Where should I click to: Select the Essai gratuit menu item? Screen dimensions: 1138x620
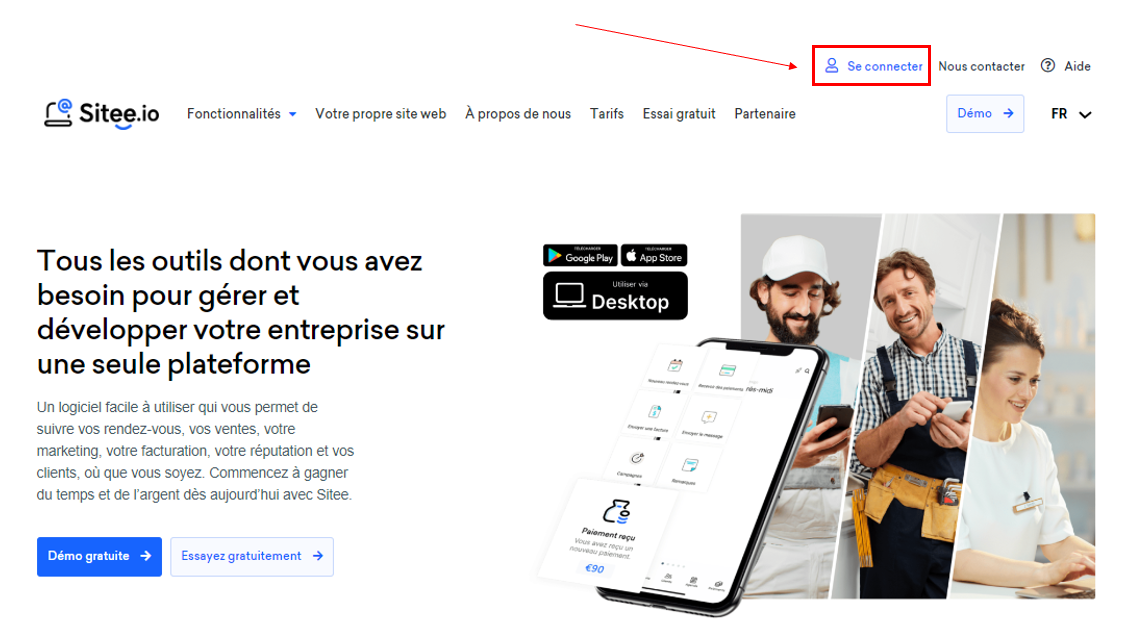[679, 114]
